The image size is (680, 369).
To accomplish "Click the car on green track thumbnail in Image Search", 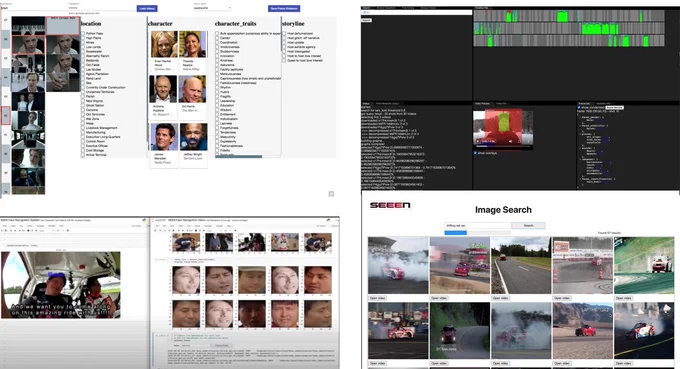I will [644, 265].
